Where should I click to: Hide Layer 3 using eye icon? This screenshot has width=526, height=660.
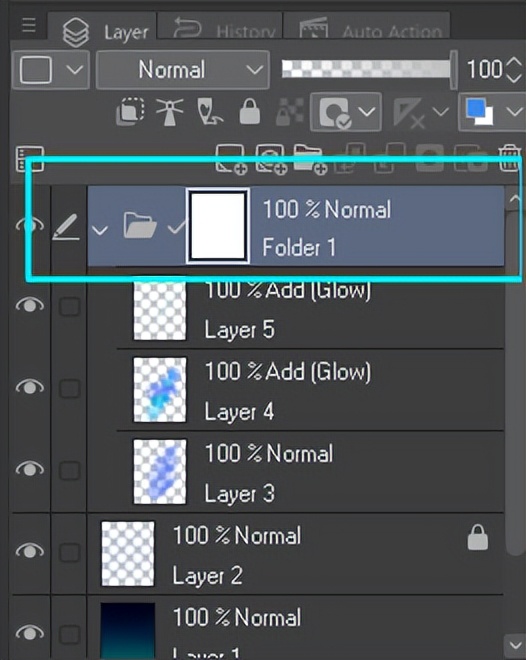[x=29, y=468]
